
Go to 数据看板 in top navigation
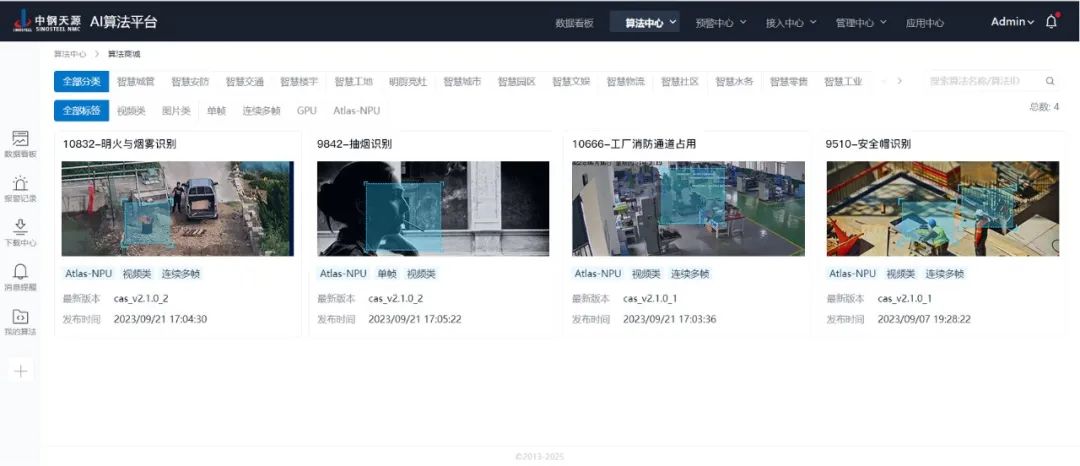[574, 22]
